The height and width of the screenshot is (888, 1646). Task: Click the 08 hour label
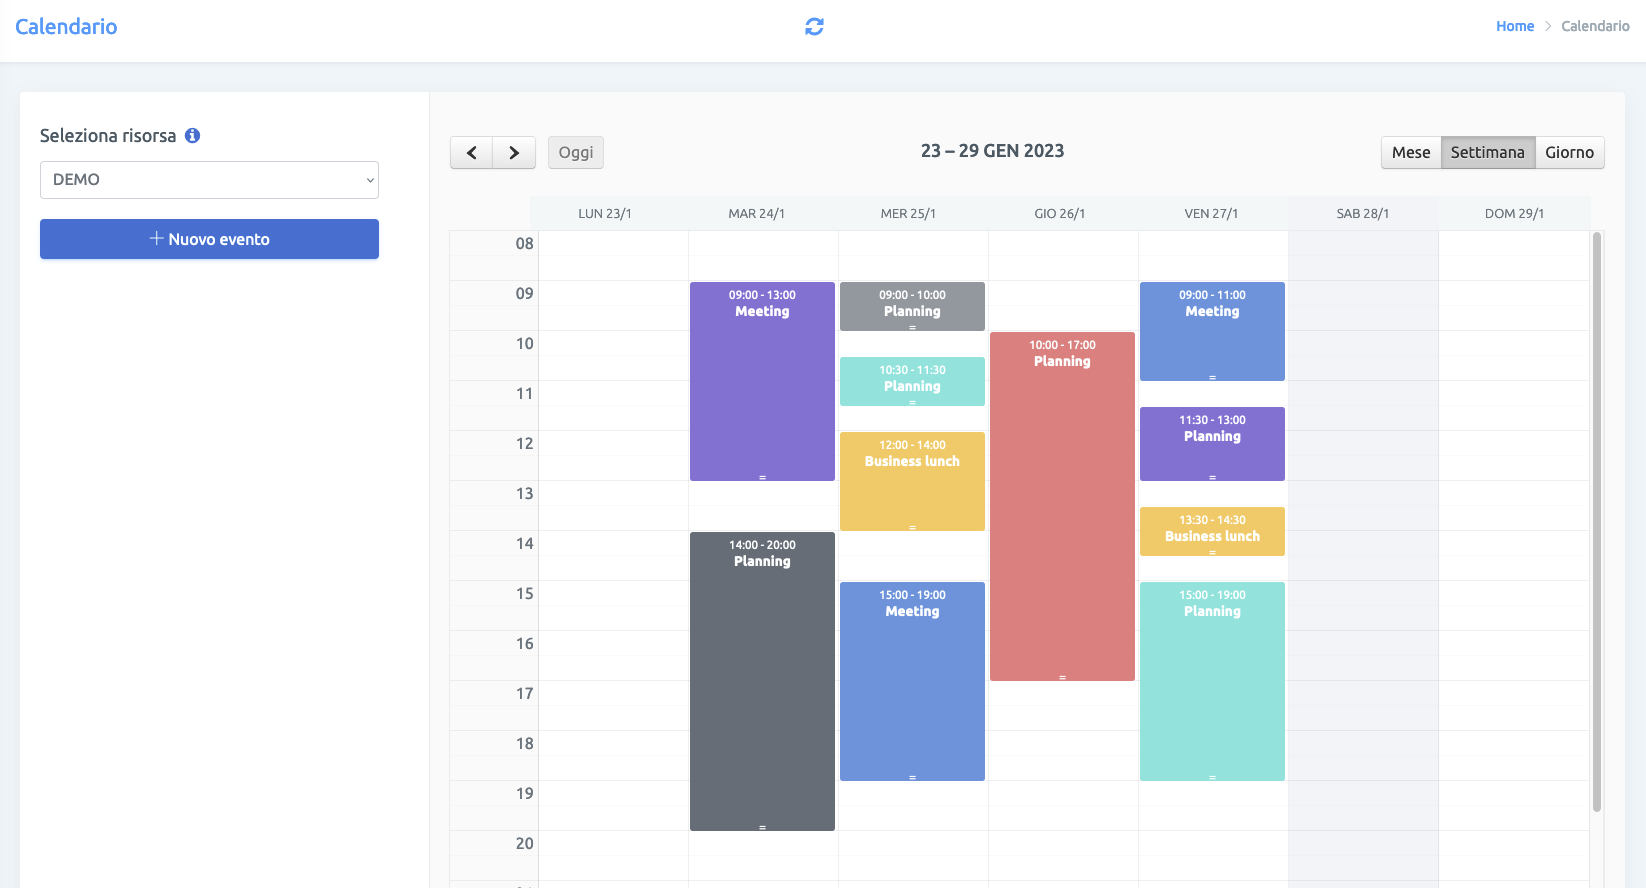[524, 244]
